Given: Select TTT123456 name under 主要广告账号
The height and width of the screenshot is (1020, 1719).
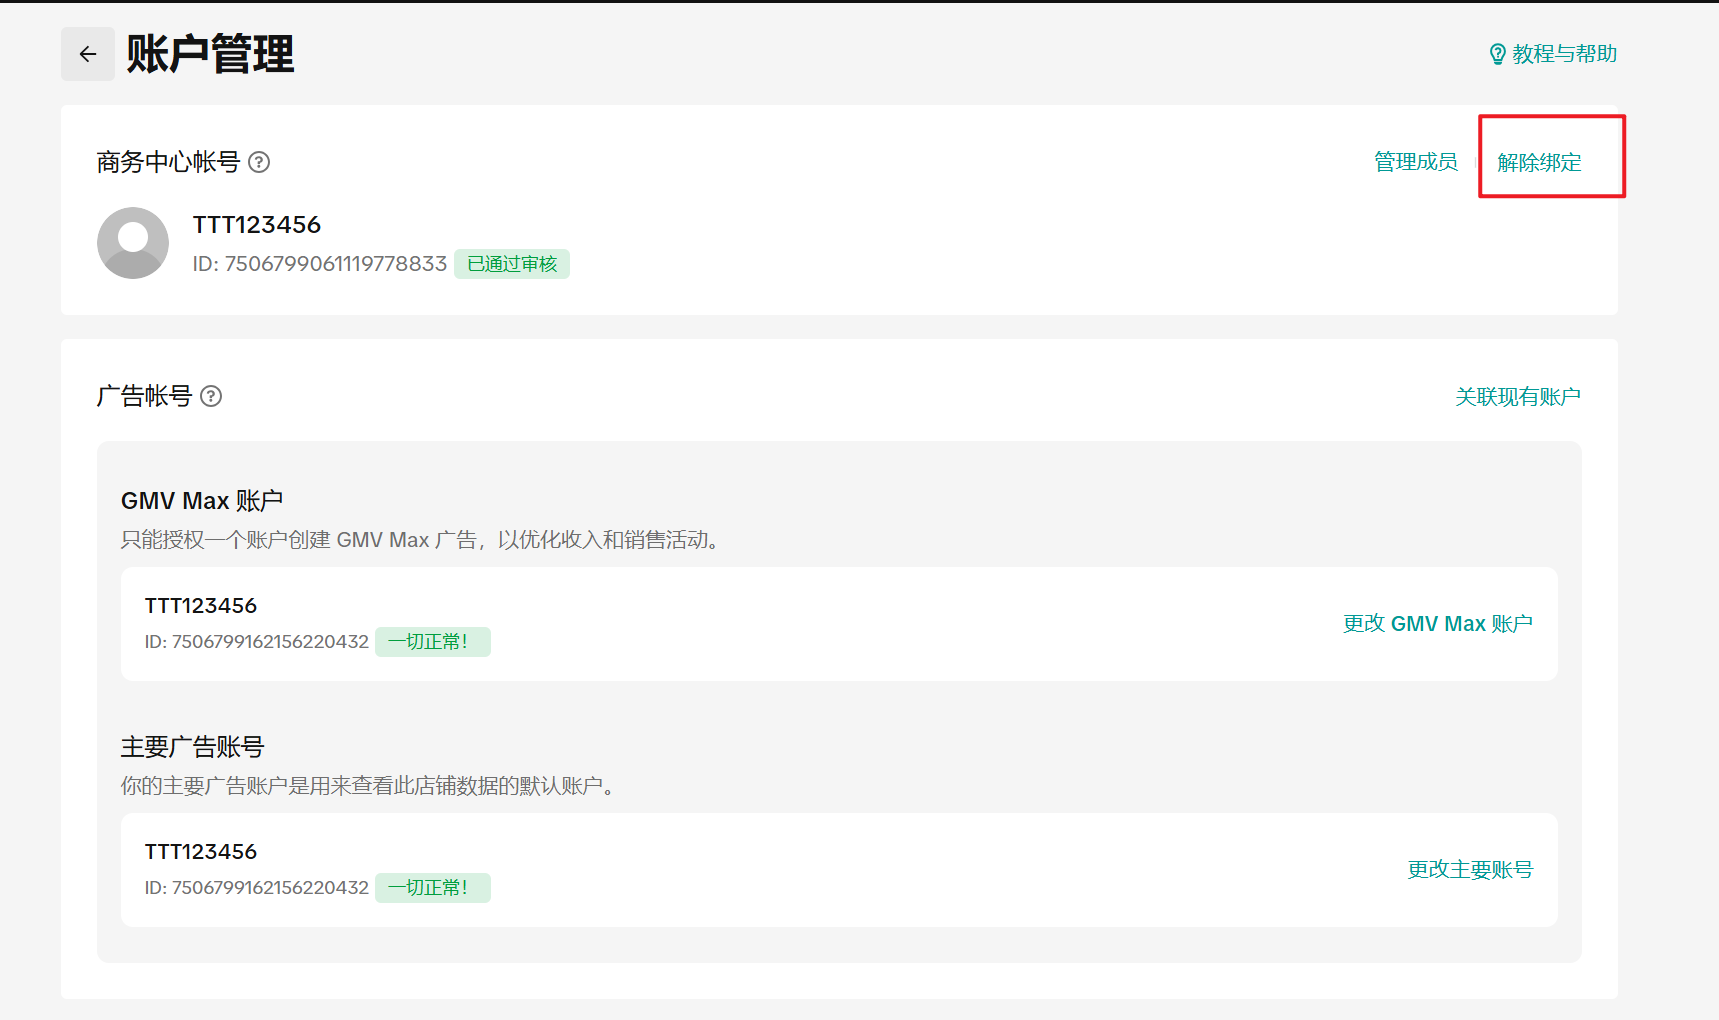Looking at the screenshot, I should click(x=201, y=852).
